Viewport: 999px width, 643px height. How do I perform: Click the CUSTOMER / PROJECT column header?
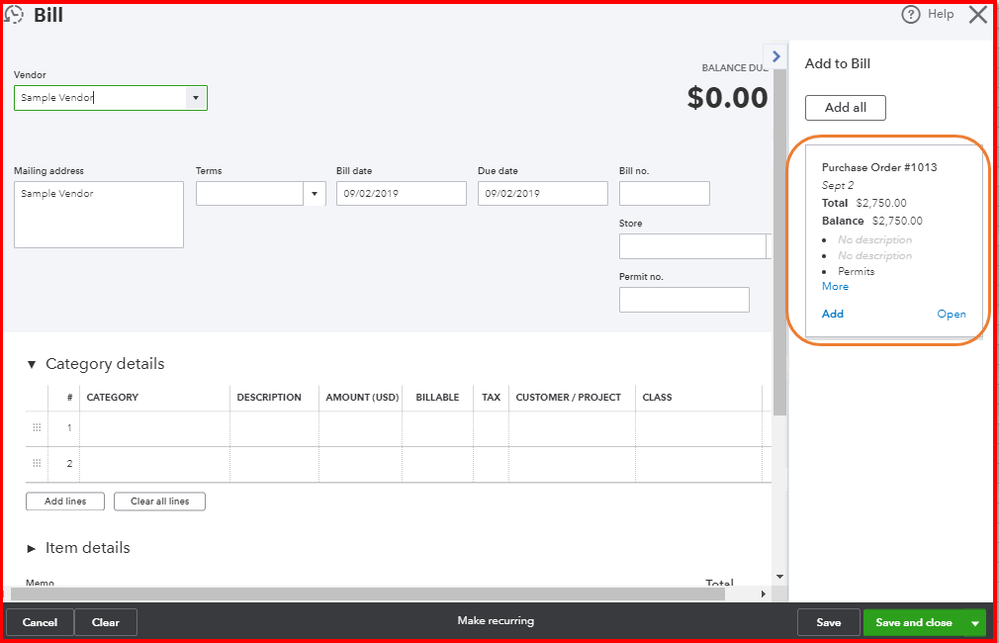click(568, 398)
